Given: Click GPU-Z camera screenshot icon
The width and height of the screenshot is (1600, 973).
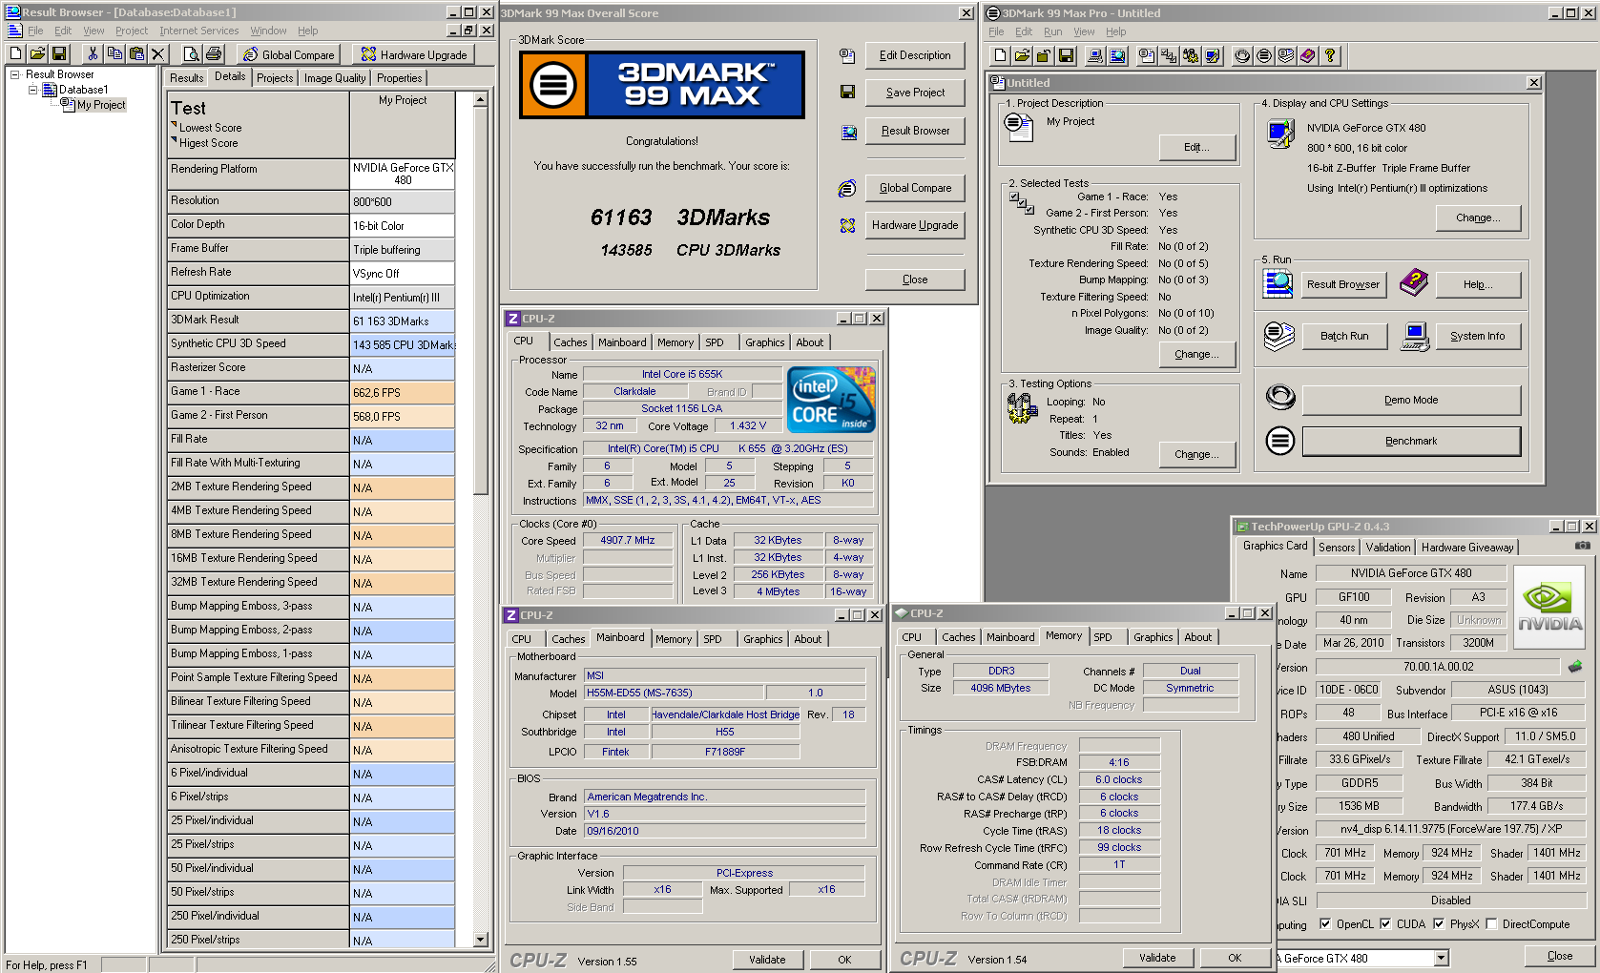Looking at the screenshot, I should [1582, 546].
